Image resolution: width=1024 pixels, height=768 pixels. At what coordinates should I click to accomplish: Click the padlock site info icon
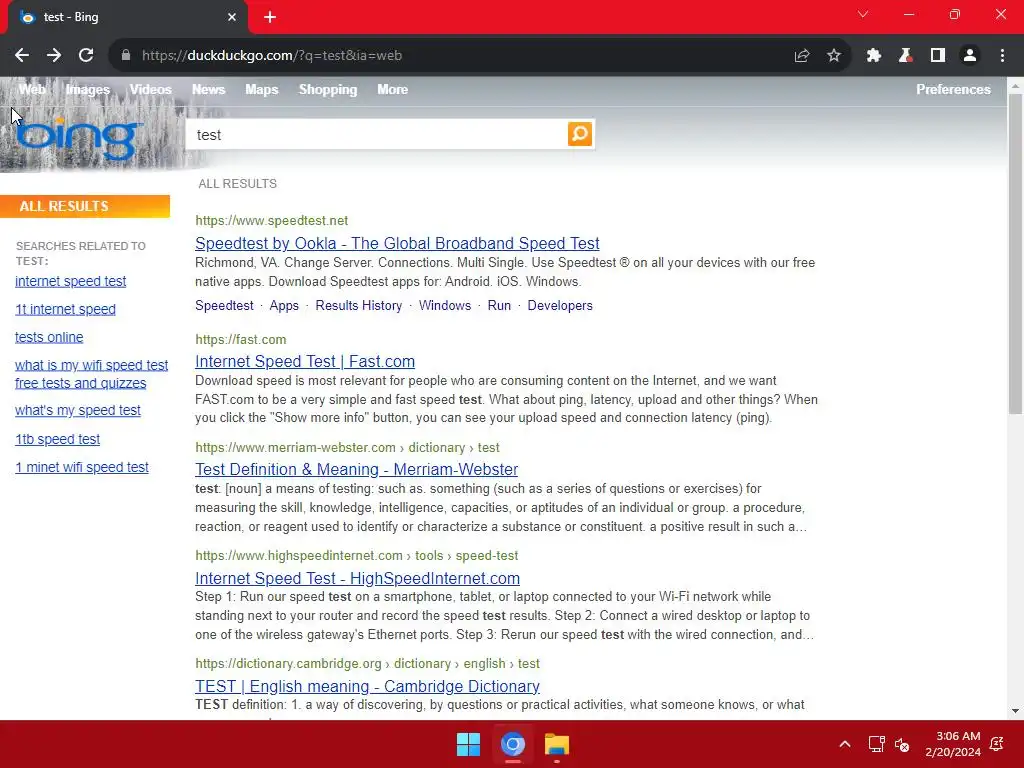click(126, 56)
